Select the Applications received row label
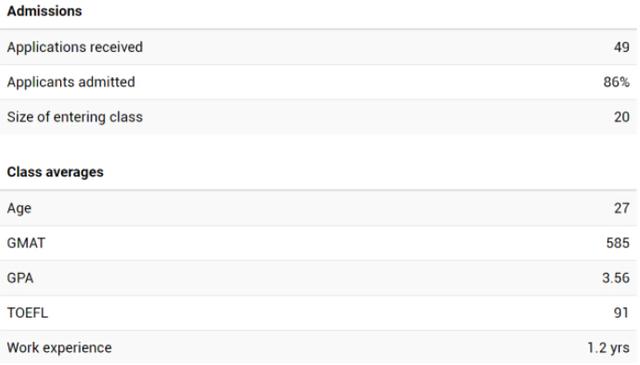 [x=75, y=47]
